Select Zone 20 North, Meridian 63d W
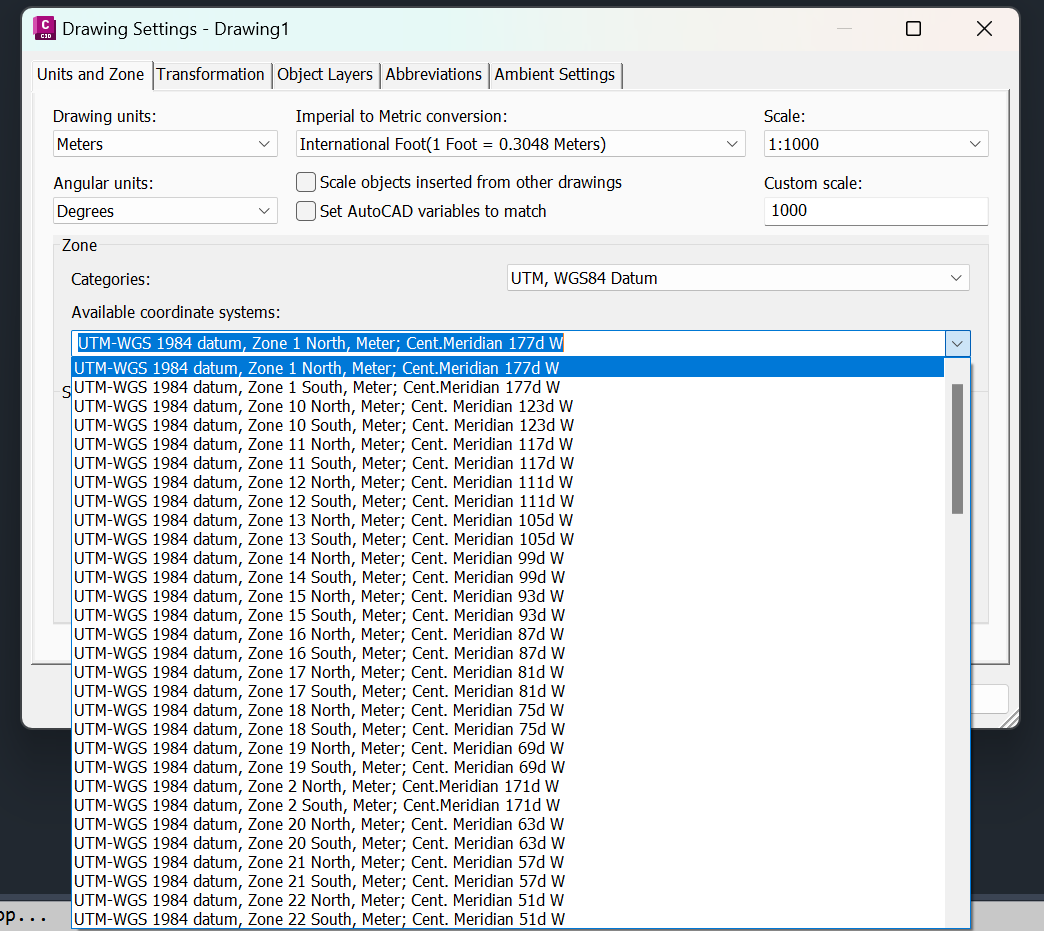 pyautogui.click(x=507, y=824)
